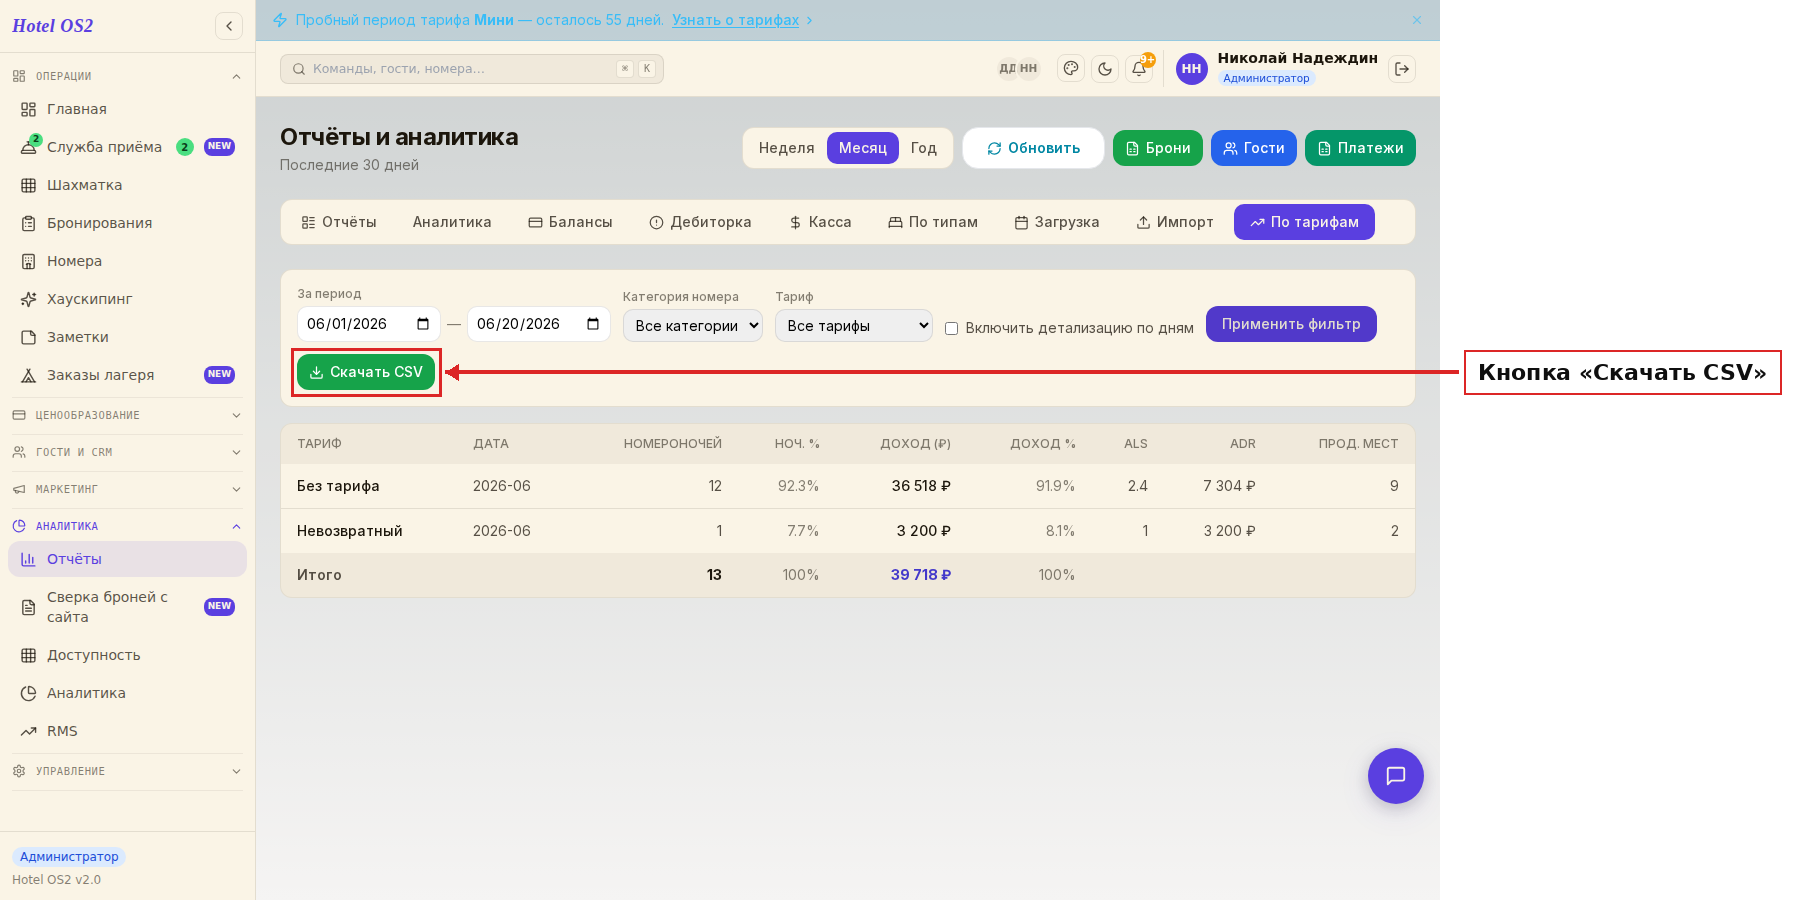This screenshot has width=1805, height=900.
Task: Open the calendar picker for start date
Action: pyautogui.click(x=423, y=324)
